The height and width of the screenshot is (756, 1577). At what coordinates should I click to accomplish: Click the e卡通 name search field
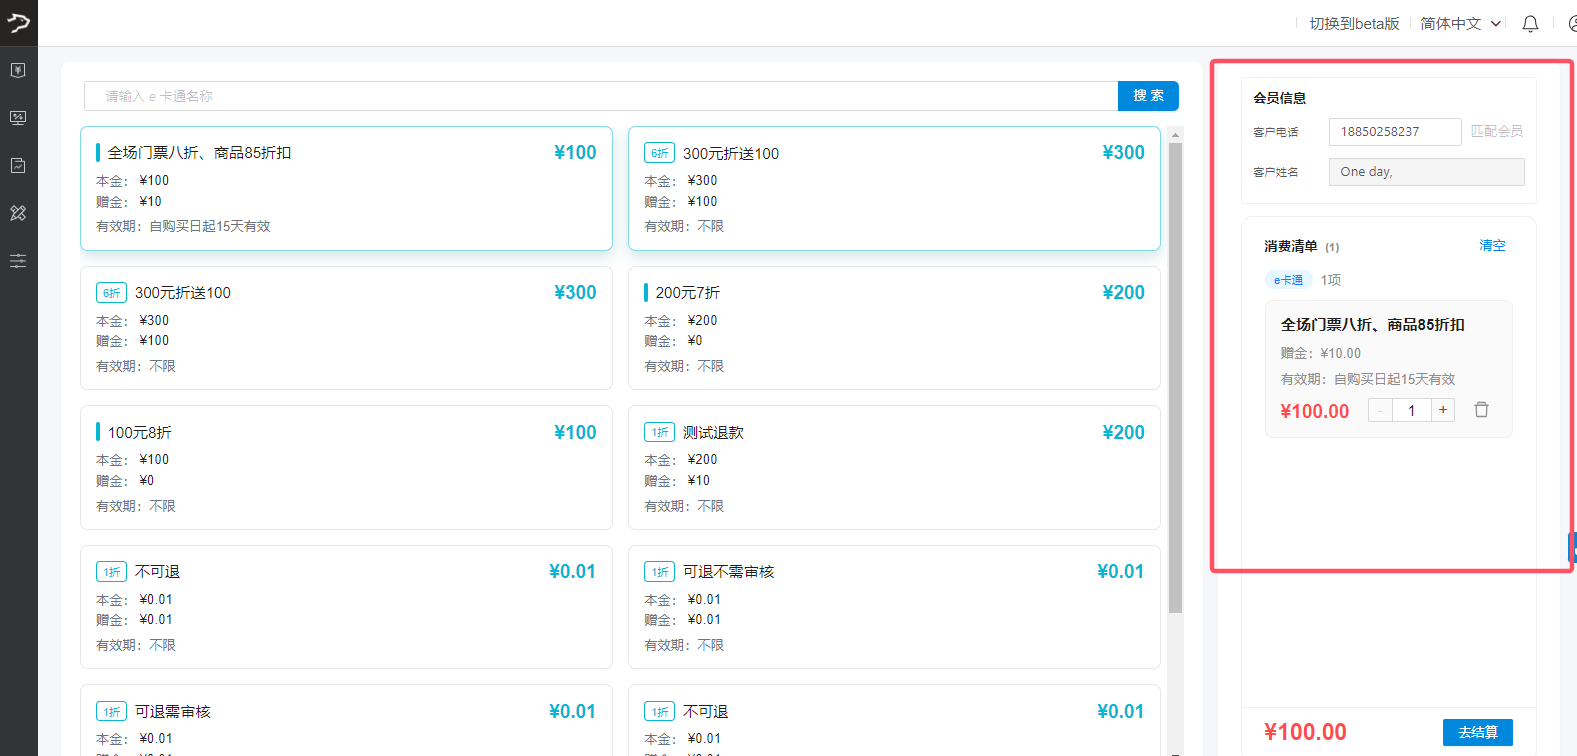[600, 96]
